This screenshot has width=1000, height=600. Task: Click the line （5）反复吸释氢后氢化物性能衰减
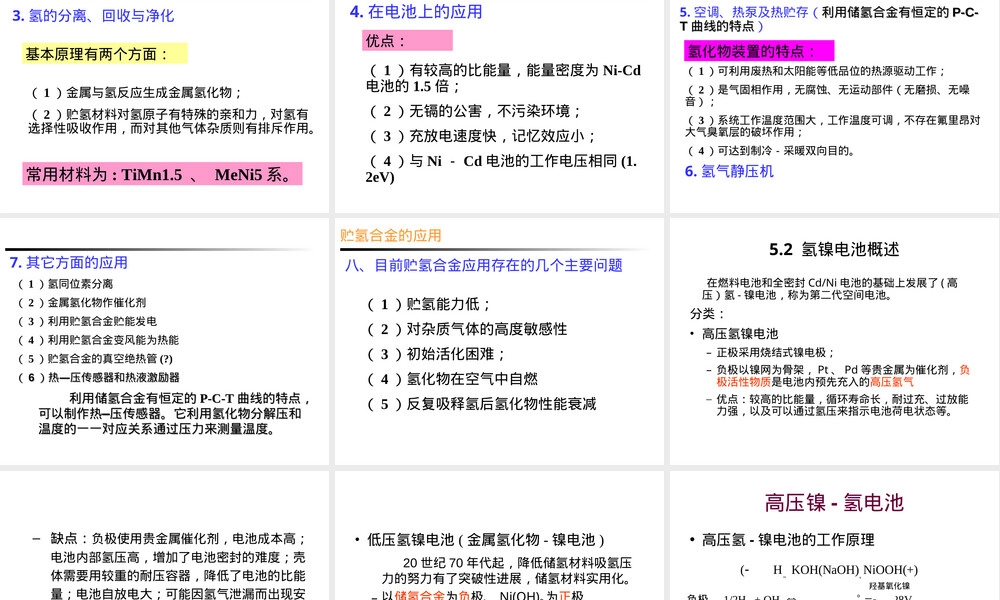click(482, 404)
